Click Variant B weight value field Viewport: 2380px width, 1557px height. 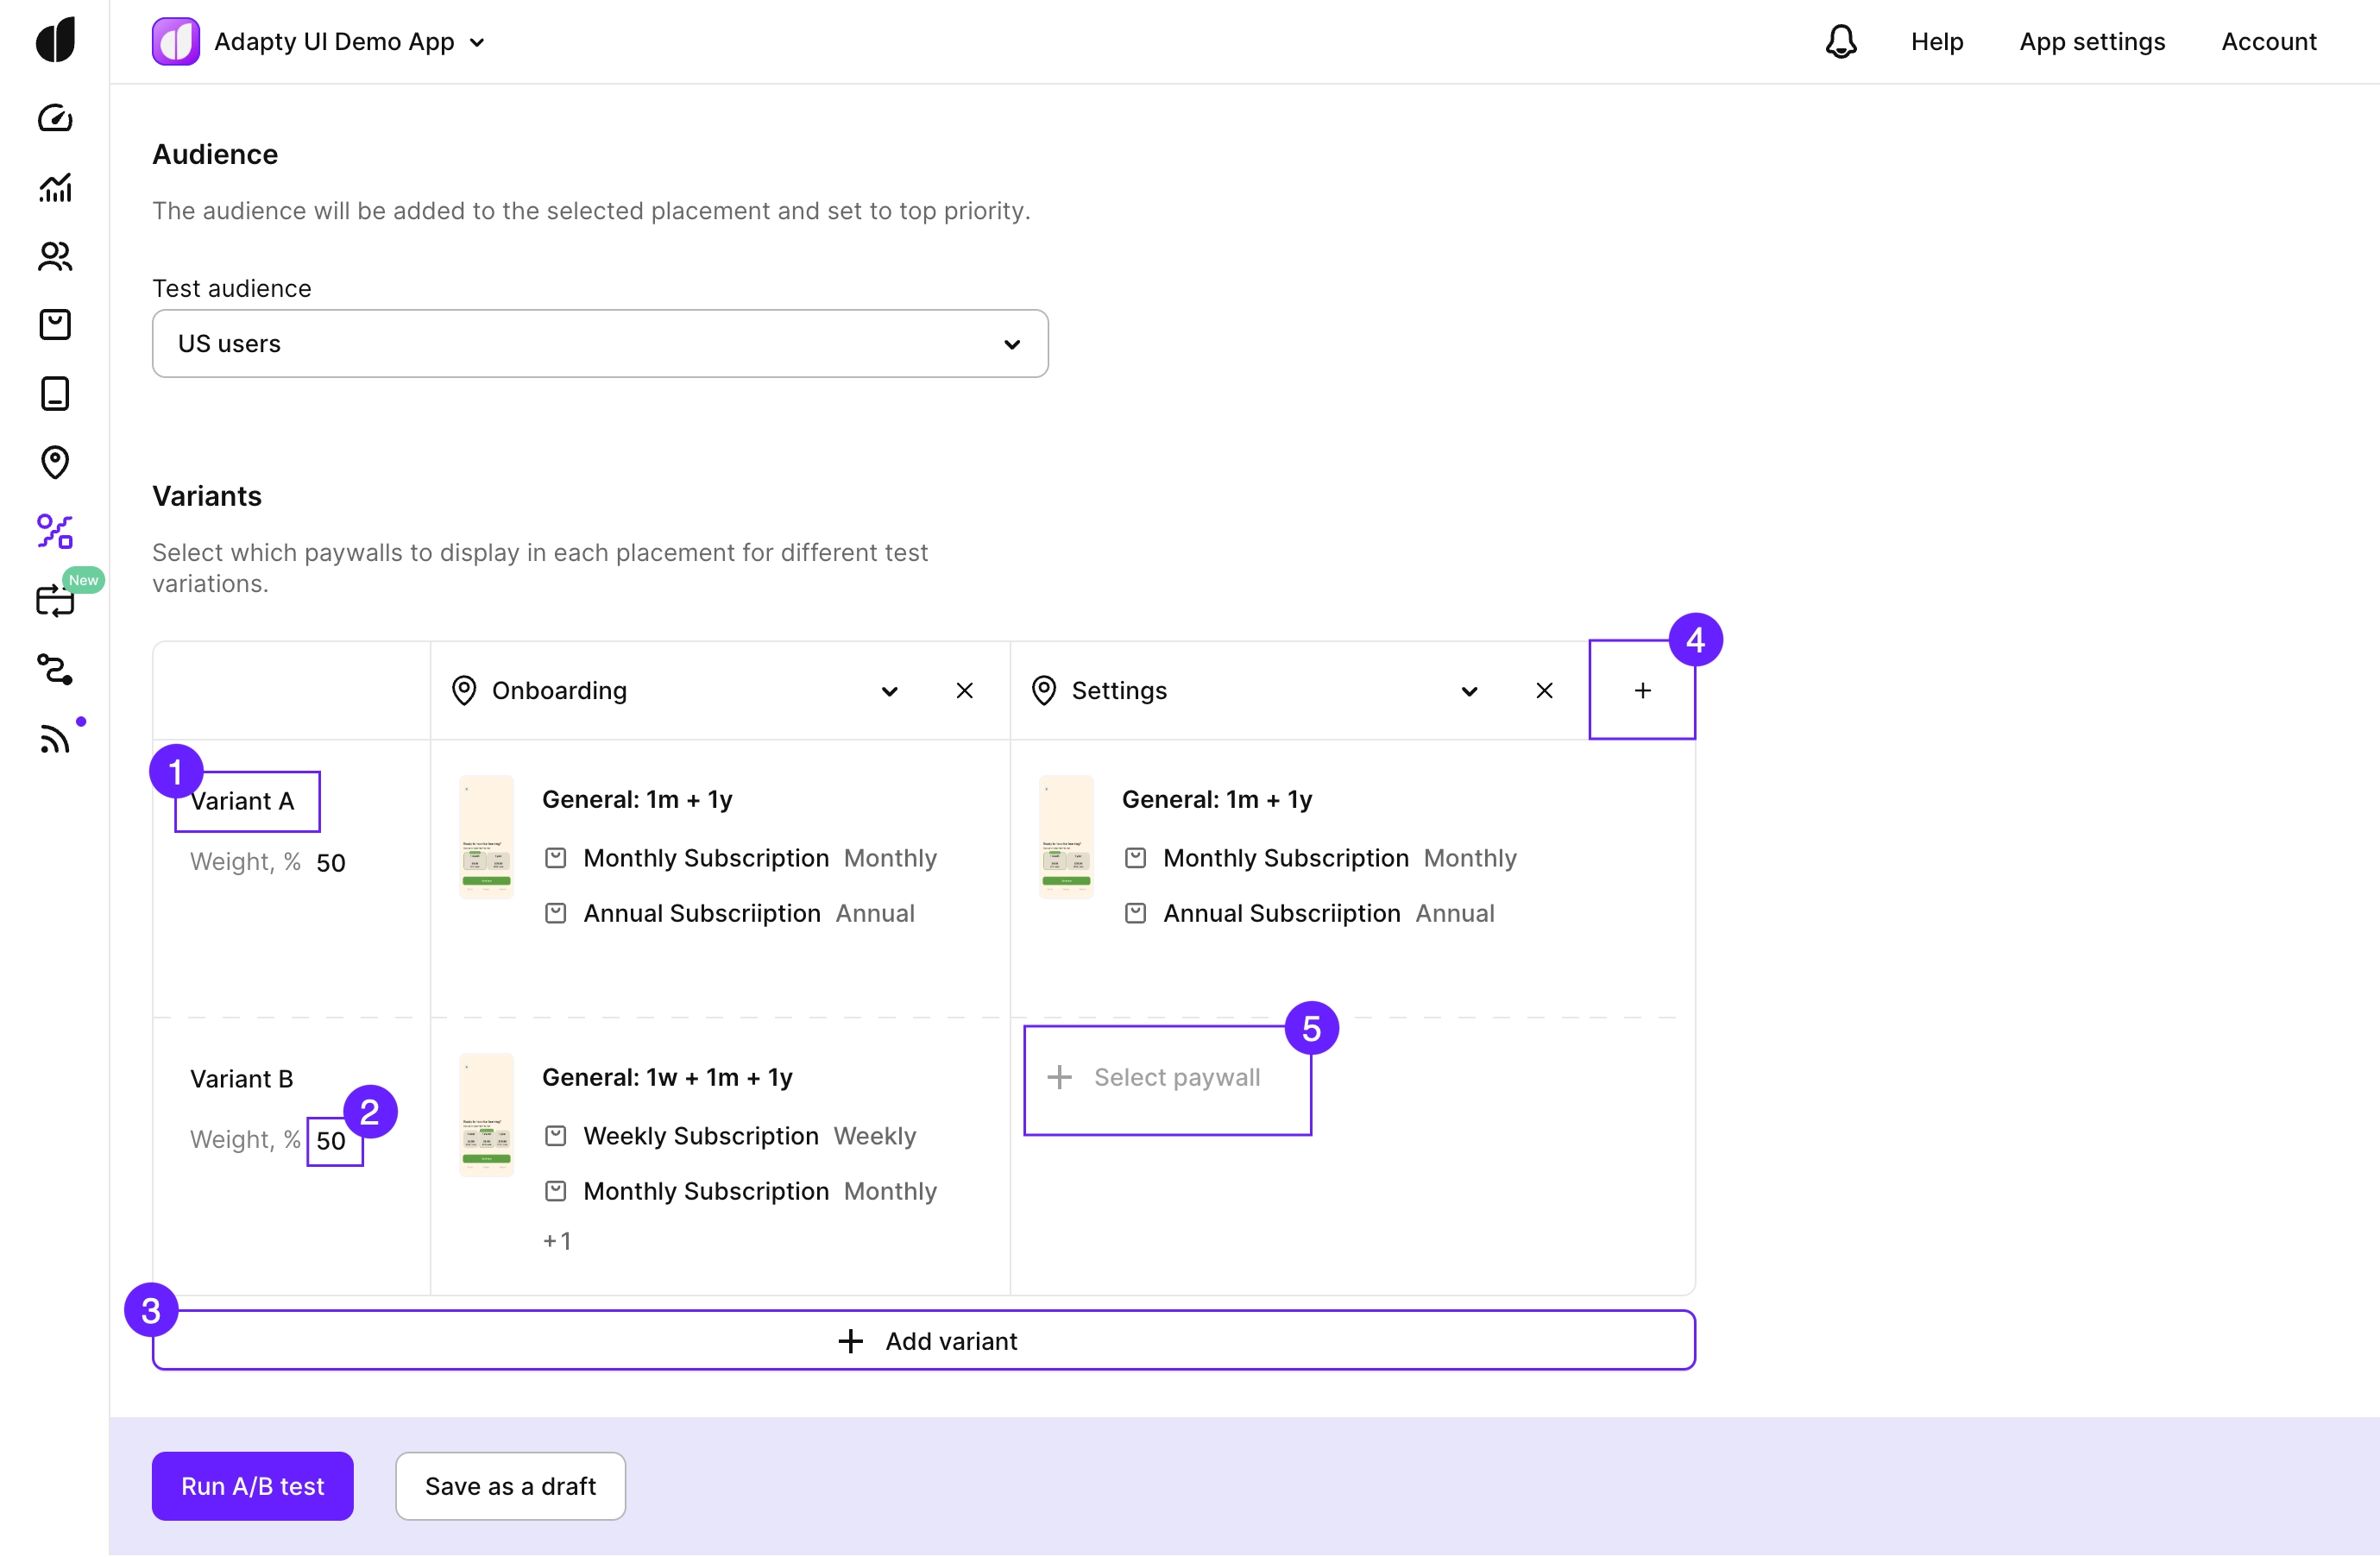(332, 1140)
